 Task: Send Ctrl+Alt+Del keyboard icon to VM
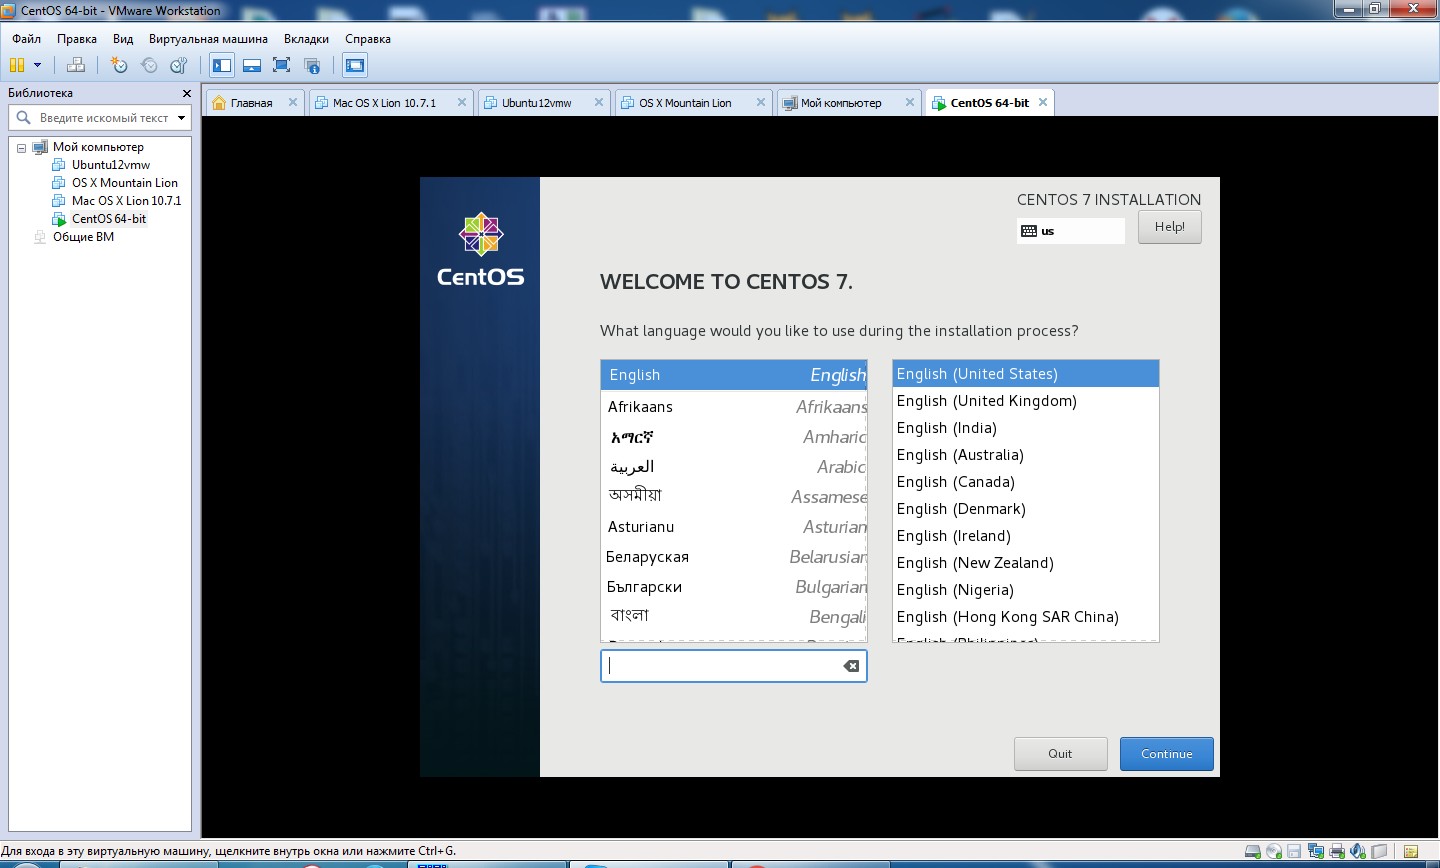[x=75, y=65]
